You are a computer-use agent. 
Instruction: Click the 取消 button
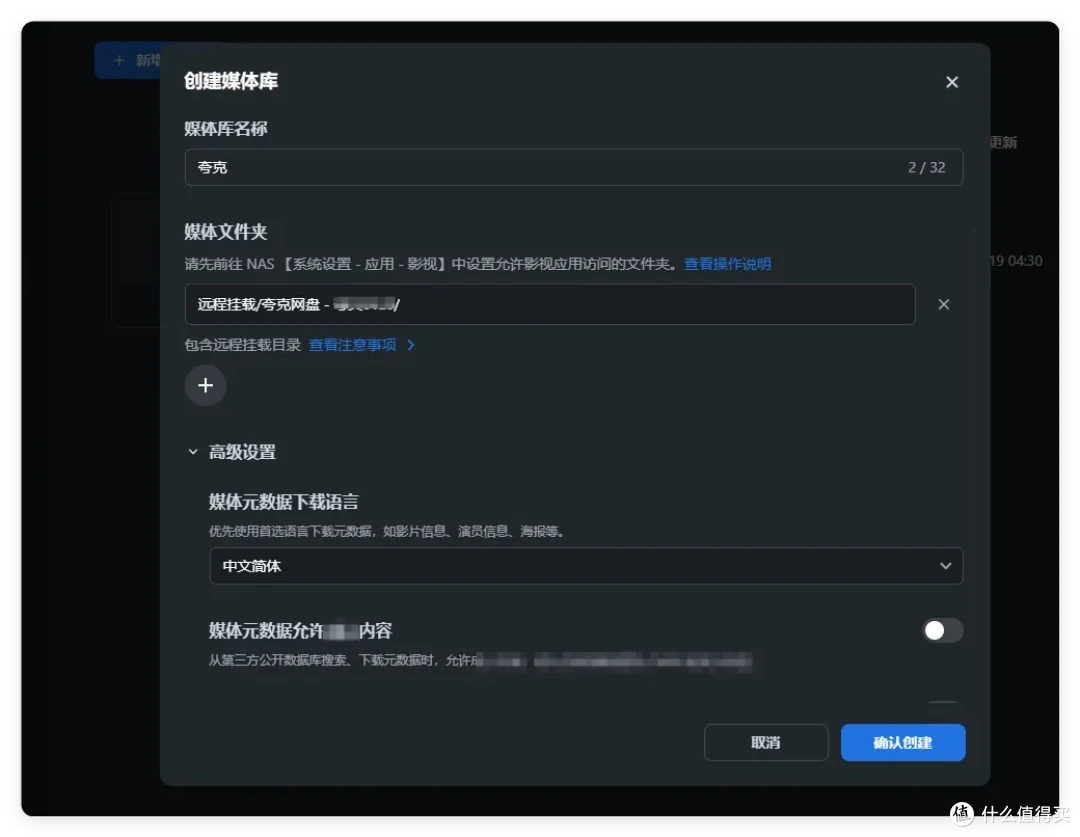[x=765, y=743]
